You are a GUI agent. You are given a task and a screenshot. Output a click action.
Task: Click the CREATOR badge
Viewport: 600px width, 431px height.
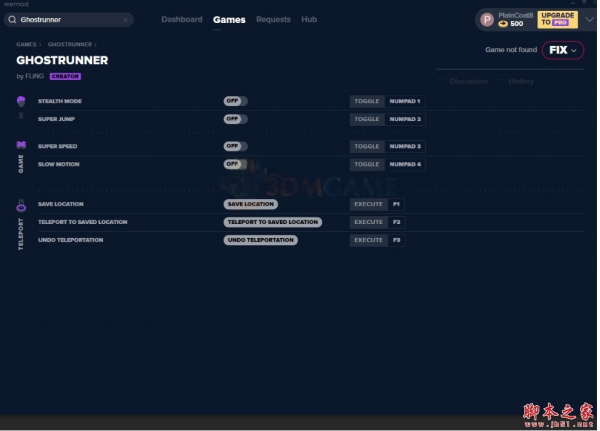coord(65,76)
